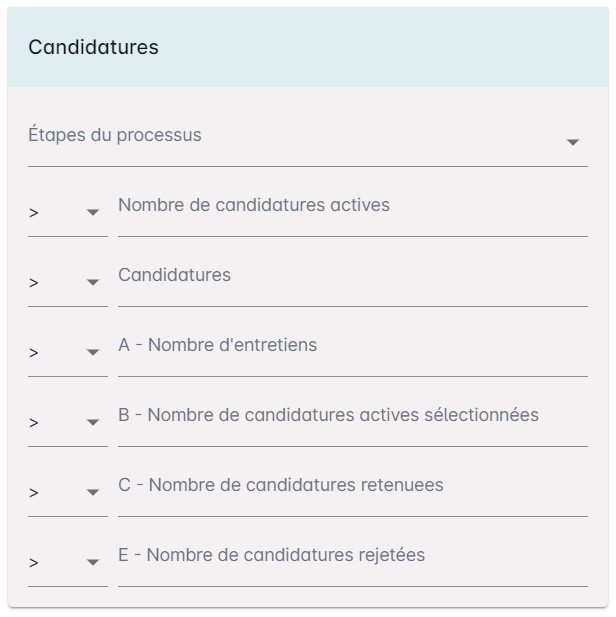The height and width of the screenshot is (617, 616).
Task: Focus the B - Nombre de candidatures actives sélectionnées input
Action: click(x=353, y=422)
